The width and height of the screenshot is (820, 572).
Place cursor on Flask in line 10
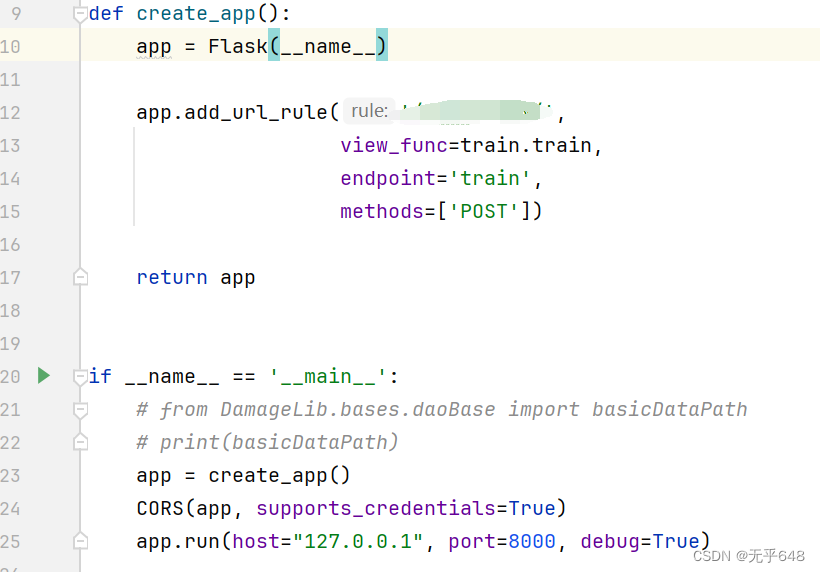(238, 47)
